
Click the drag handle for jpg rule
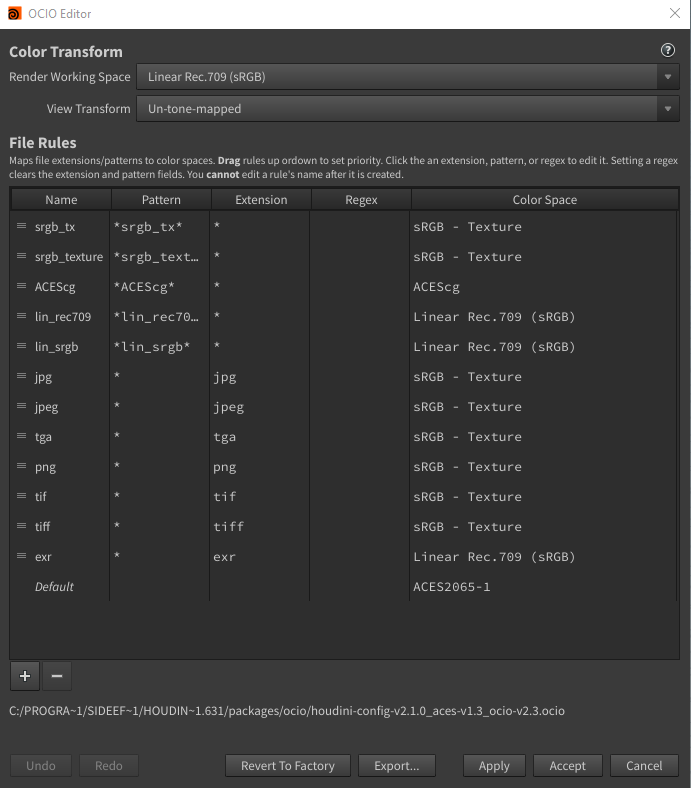pos(22,376)
